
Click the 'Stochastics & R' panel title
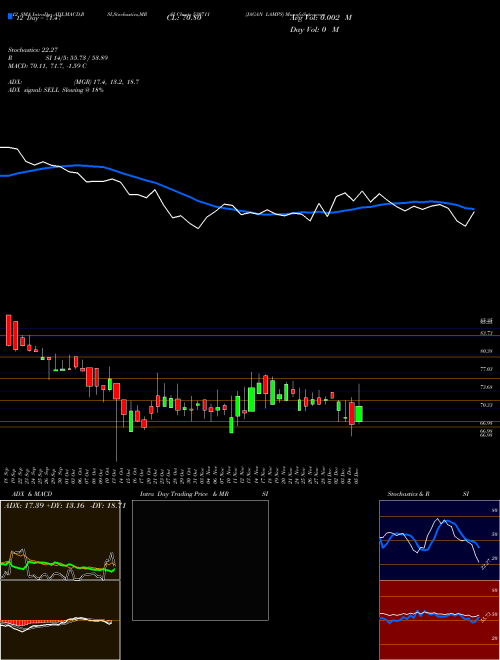coord(408,494)
